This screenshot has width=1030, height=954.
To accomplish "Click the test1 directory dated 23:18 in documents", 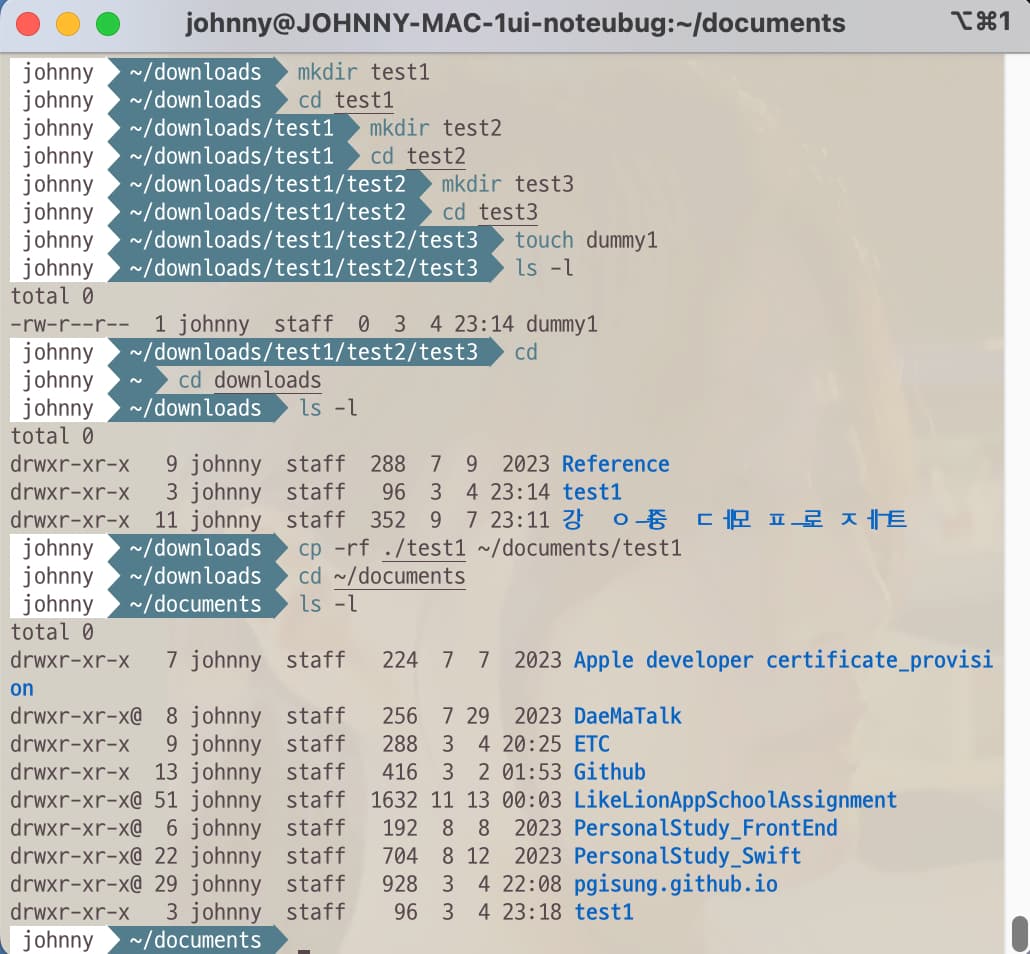I will (x=604, y=912).
